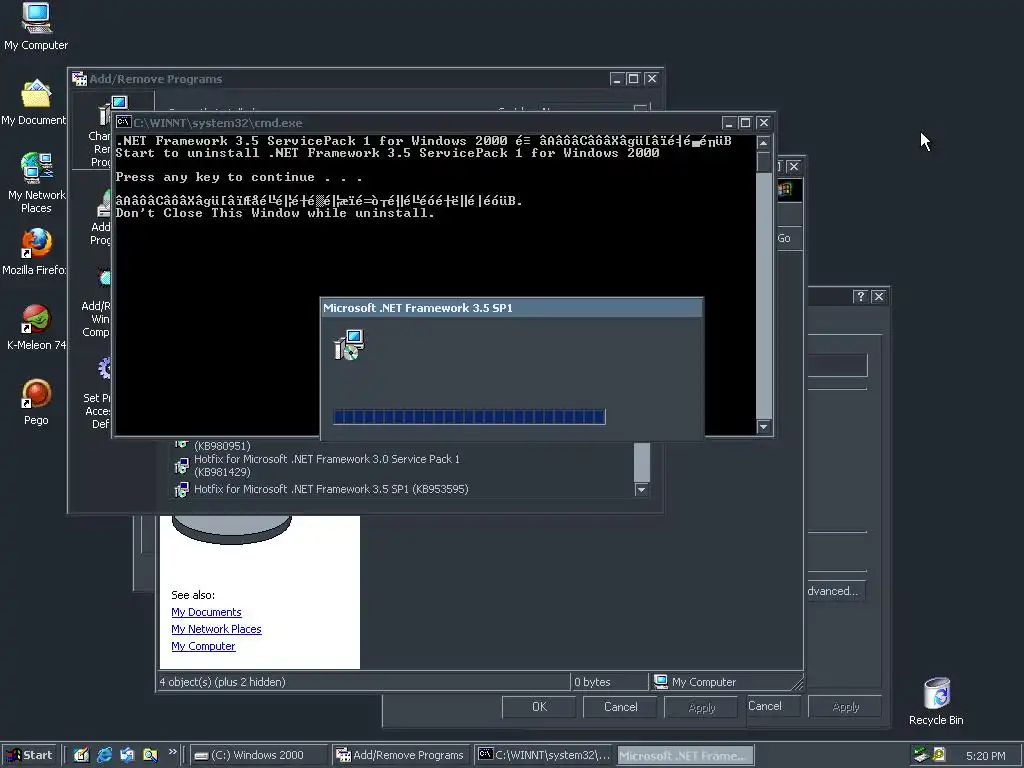
Task: Click the OK button in the dialog
Action: 539,707
